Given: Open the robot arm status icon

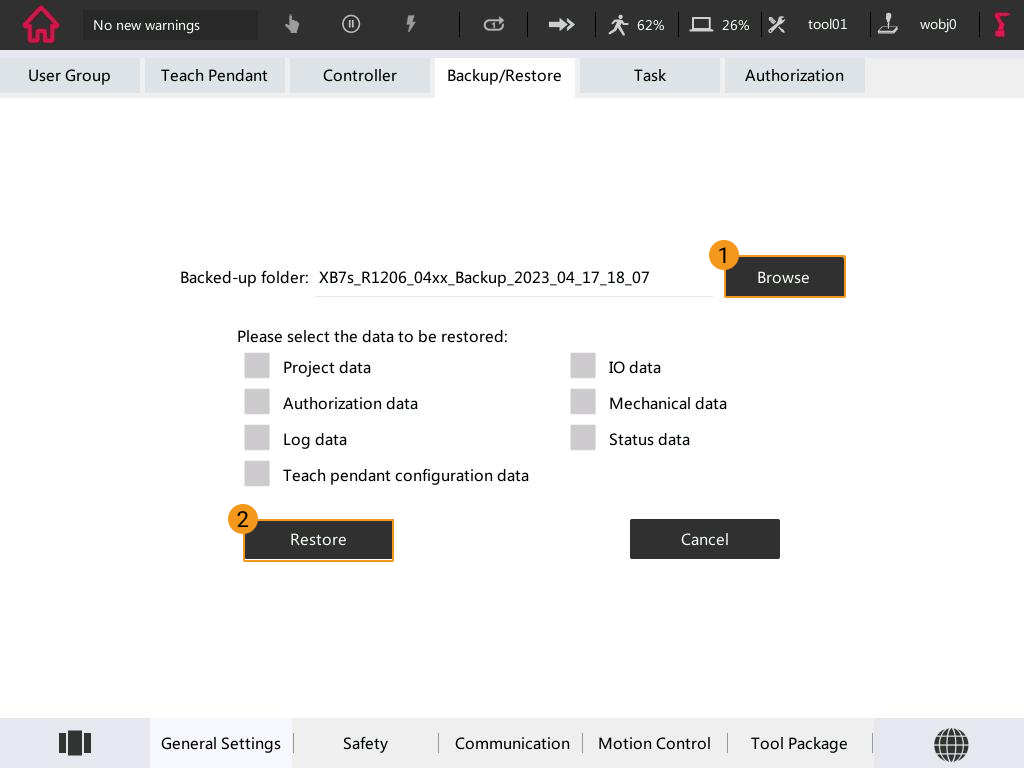Looking at the screenshot, I should [x=1001, y=25].
